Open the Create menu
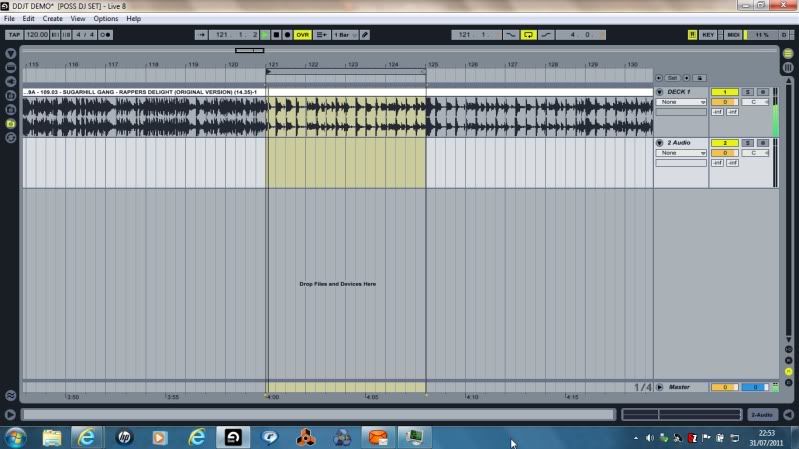 pyautogui.click(x=52, y=19)
